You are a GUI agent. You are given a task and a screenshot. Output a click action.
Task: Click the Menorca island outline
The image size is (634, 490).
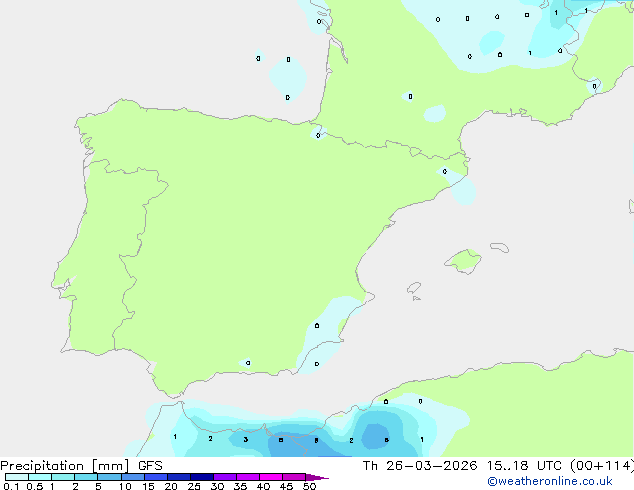point(500,247)
